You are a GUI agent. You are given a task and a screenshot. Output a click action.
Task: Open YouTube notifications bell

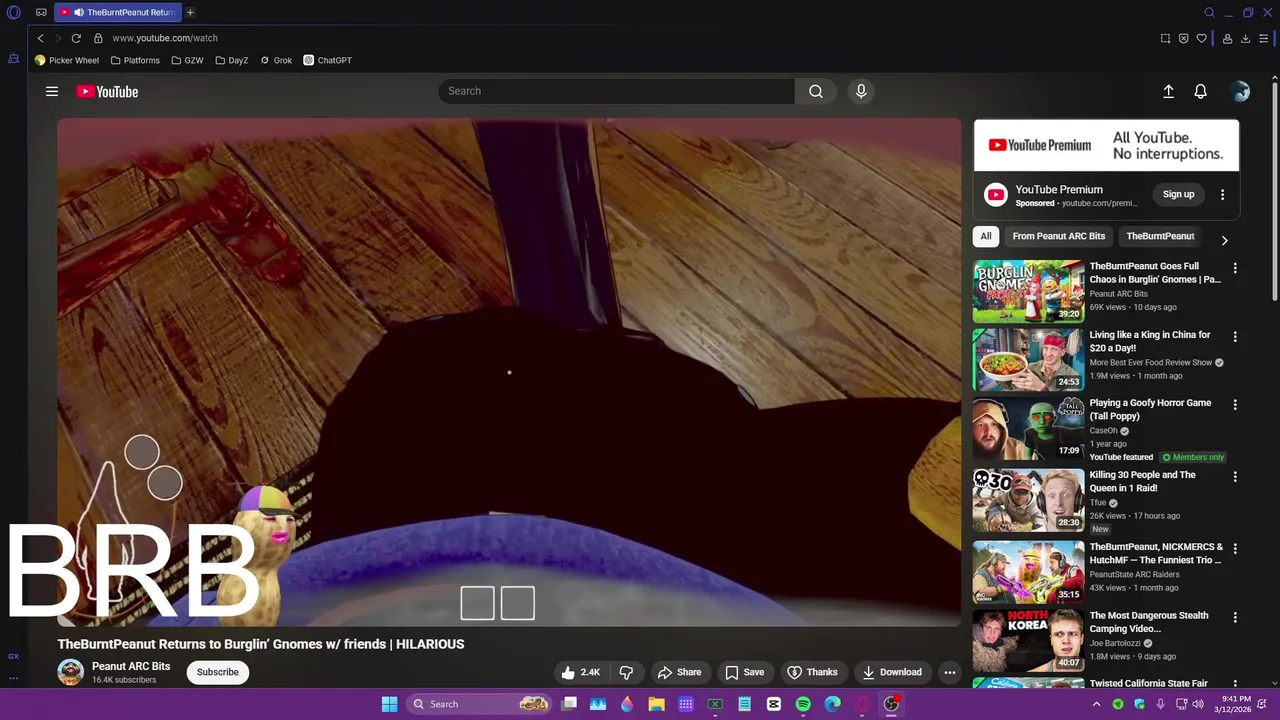coord(1201,91)
